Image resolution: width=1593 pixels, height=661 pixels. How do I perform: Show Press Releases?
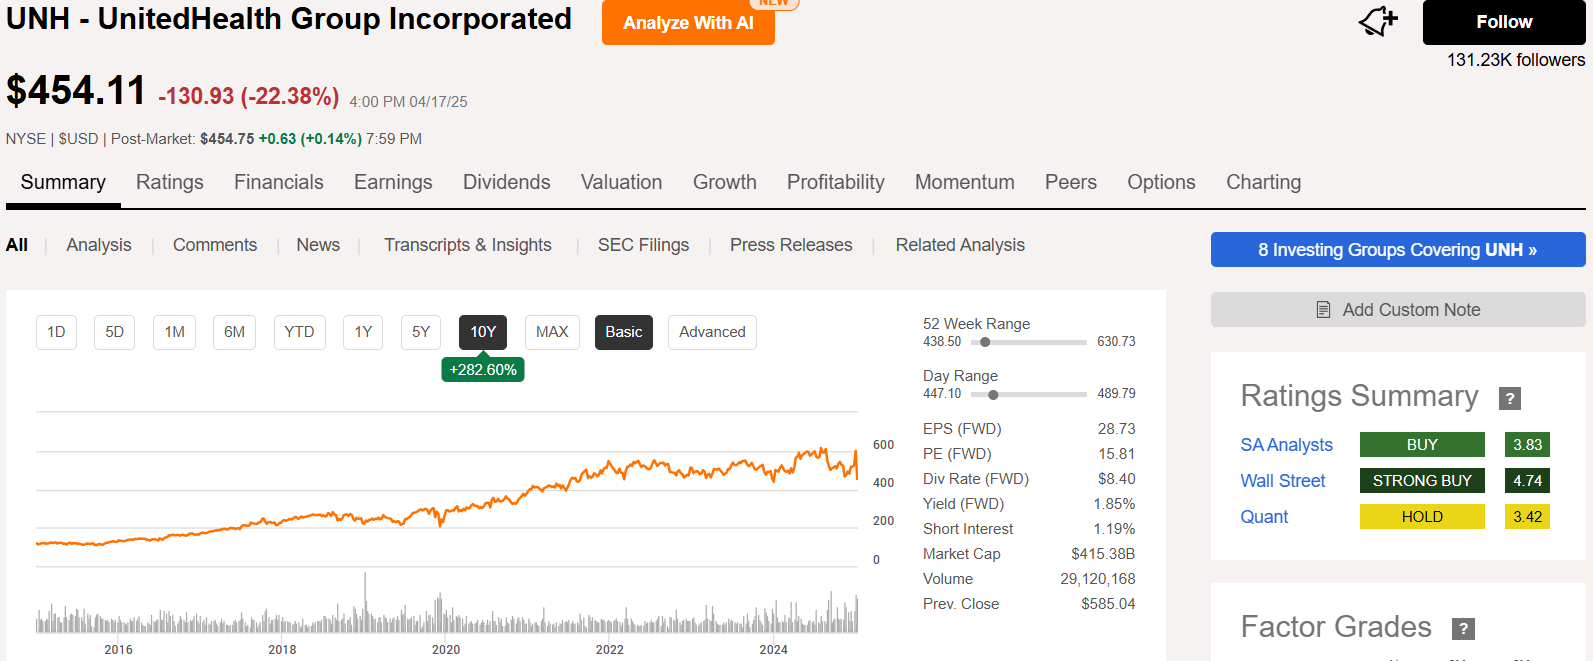791,245
